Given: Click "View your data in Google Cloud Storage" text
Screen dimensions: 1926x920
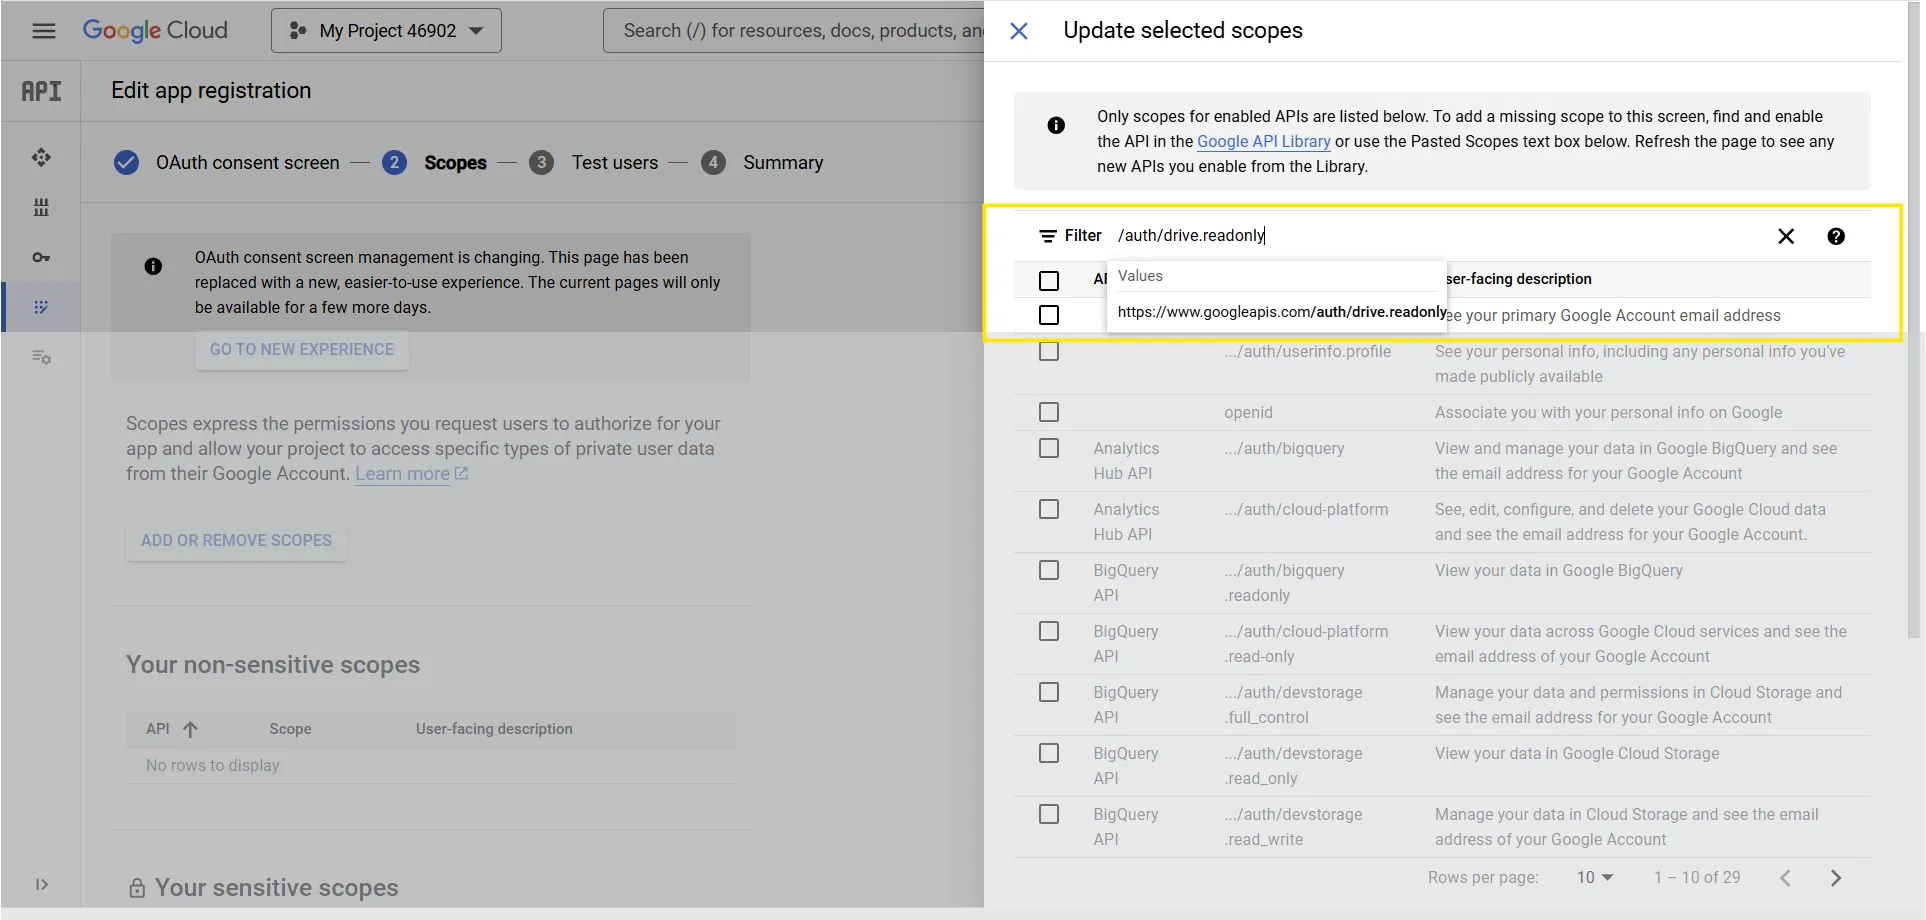Looking at the screenshot, I should tap(1577, 754).
